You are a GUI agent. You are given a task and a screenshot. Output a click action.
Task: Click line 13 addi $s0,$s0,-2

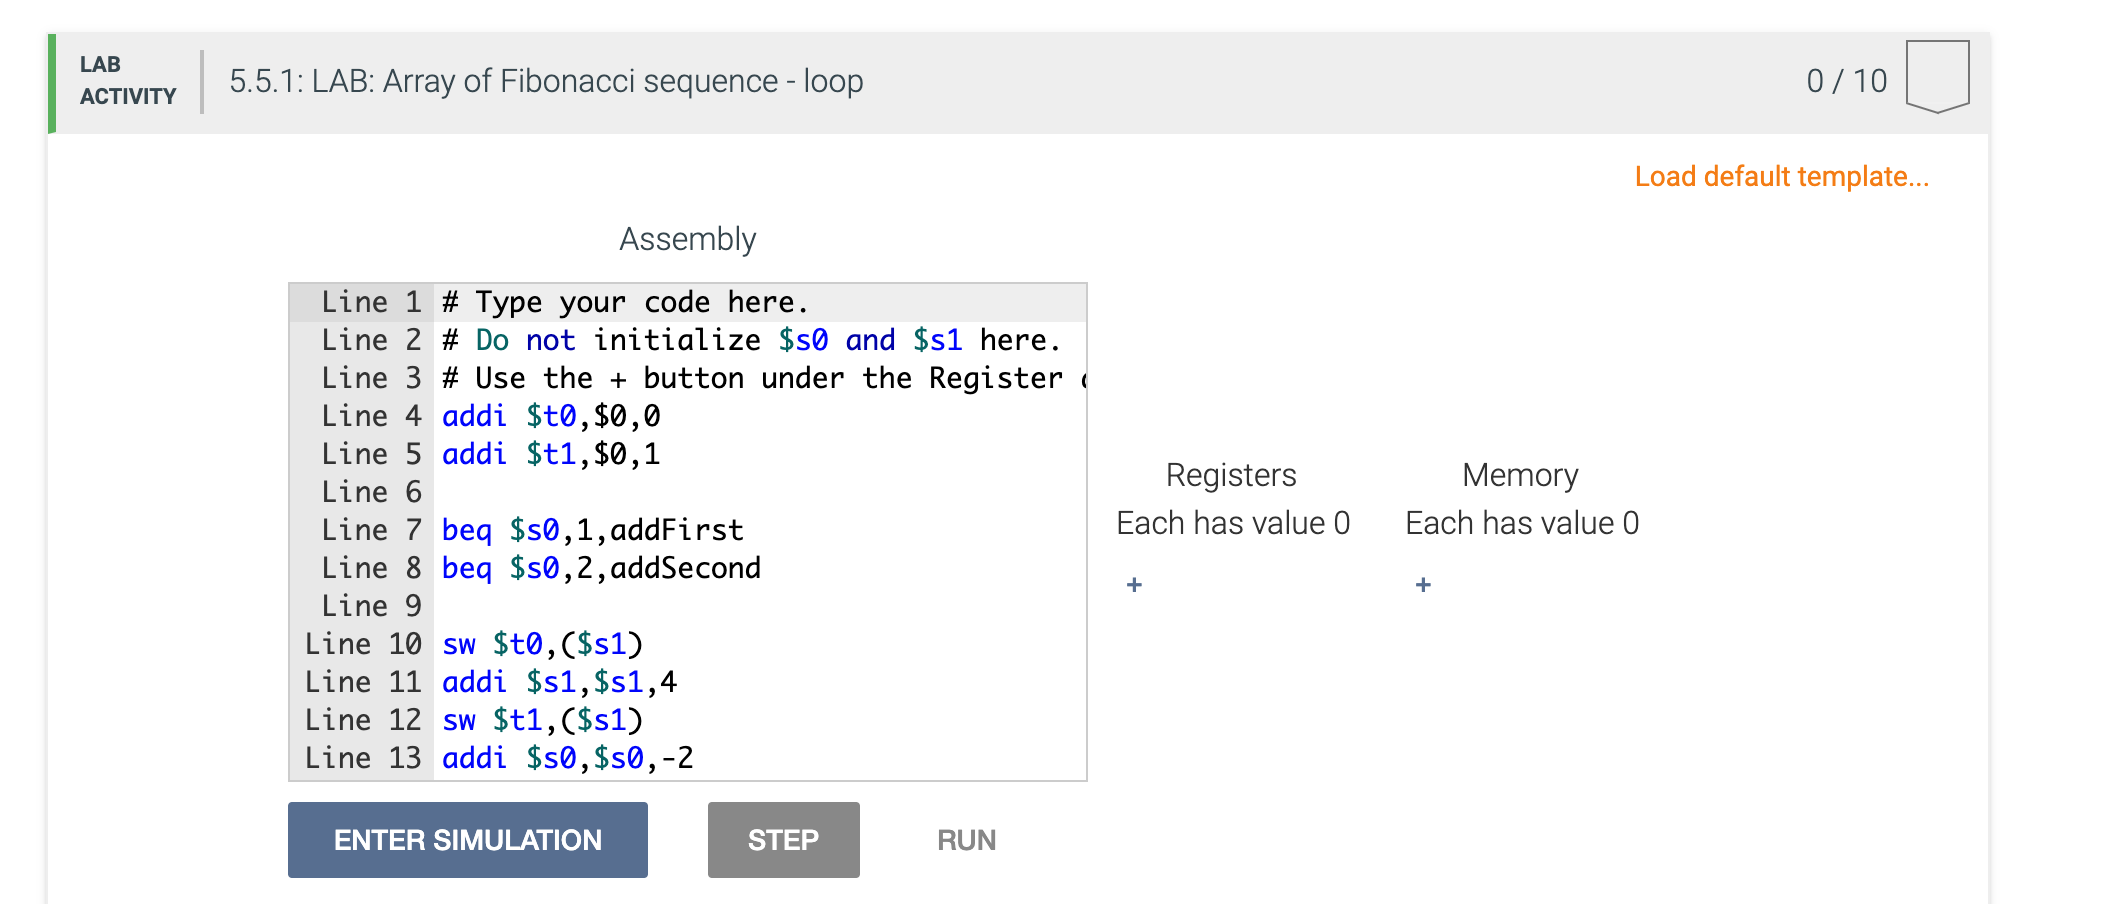coord(567,758)
